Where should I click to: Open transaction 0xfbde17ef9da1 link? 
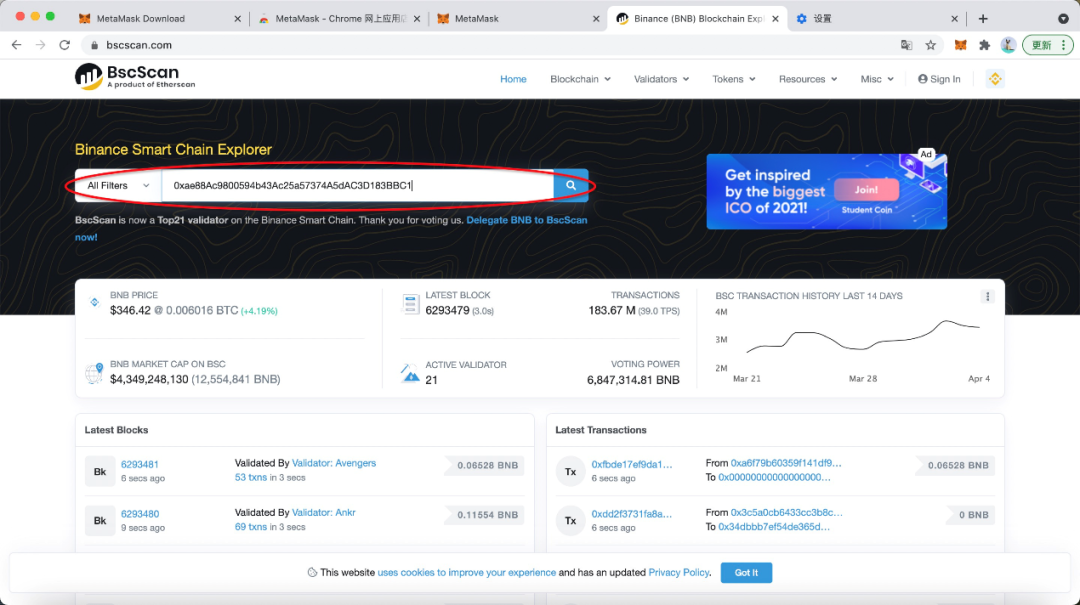tap(632, 464)
